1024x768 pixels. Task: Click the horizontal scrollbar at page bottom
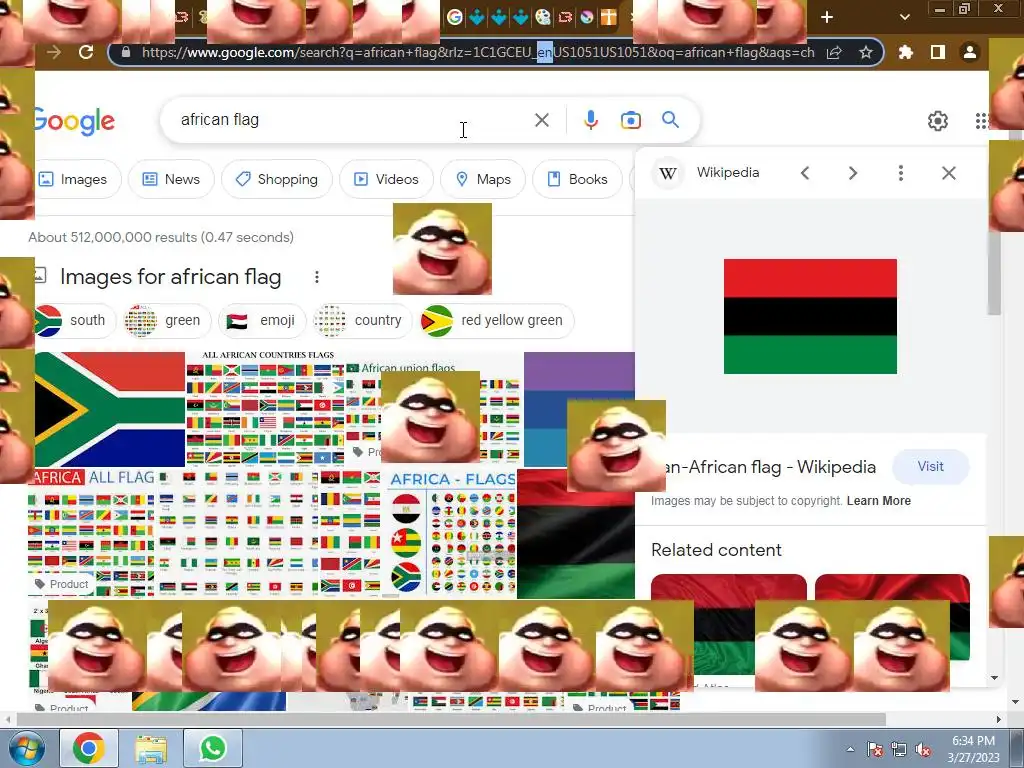[x=451, y=719]
